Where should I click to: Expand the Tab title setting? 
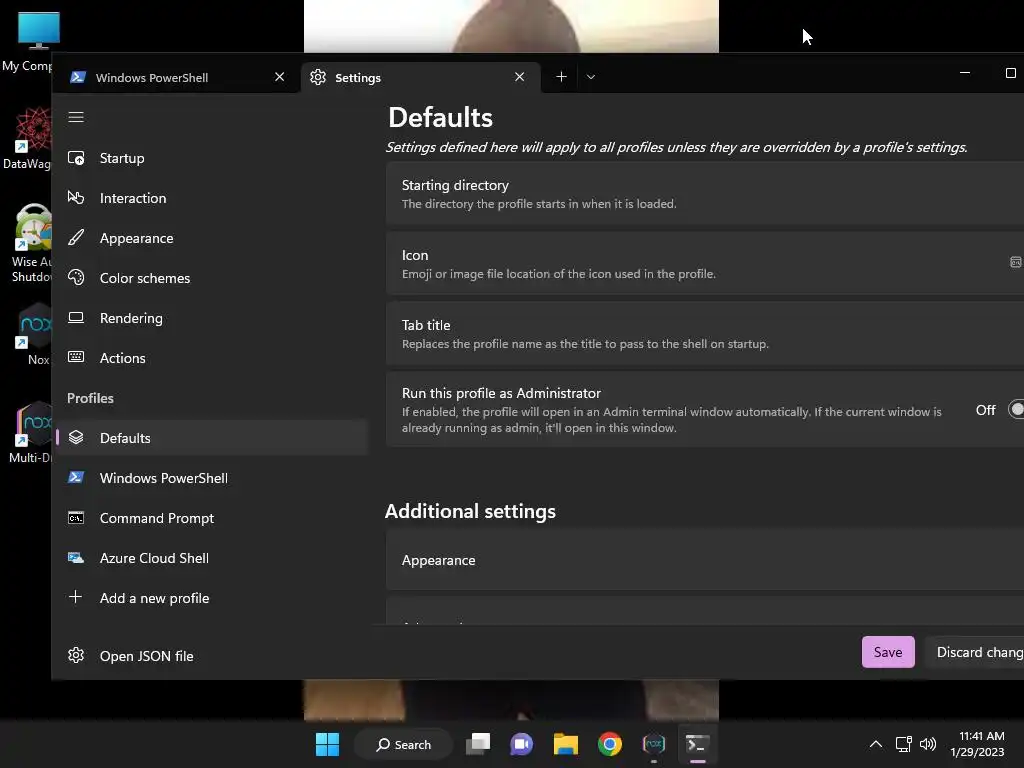tap(705, 334)
